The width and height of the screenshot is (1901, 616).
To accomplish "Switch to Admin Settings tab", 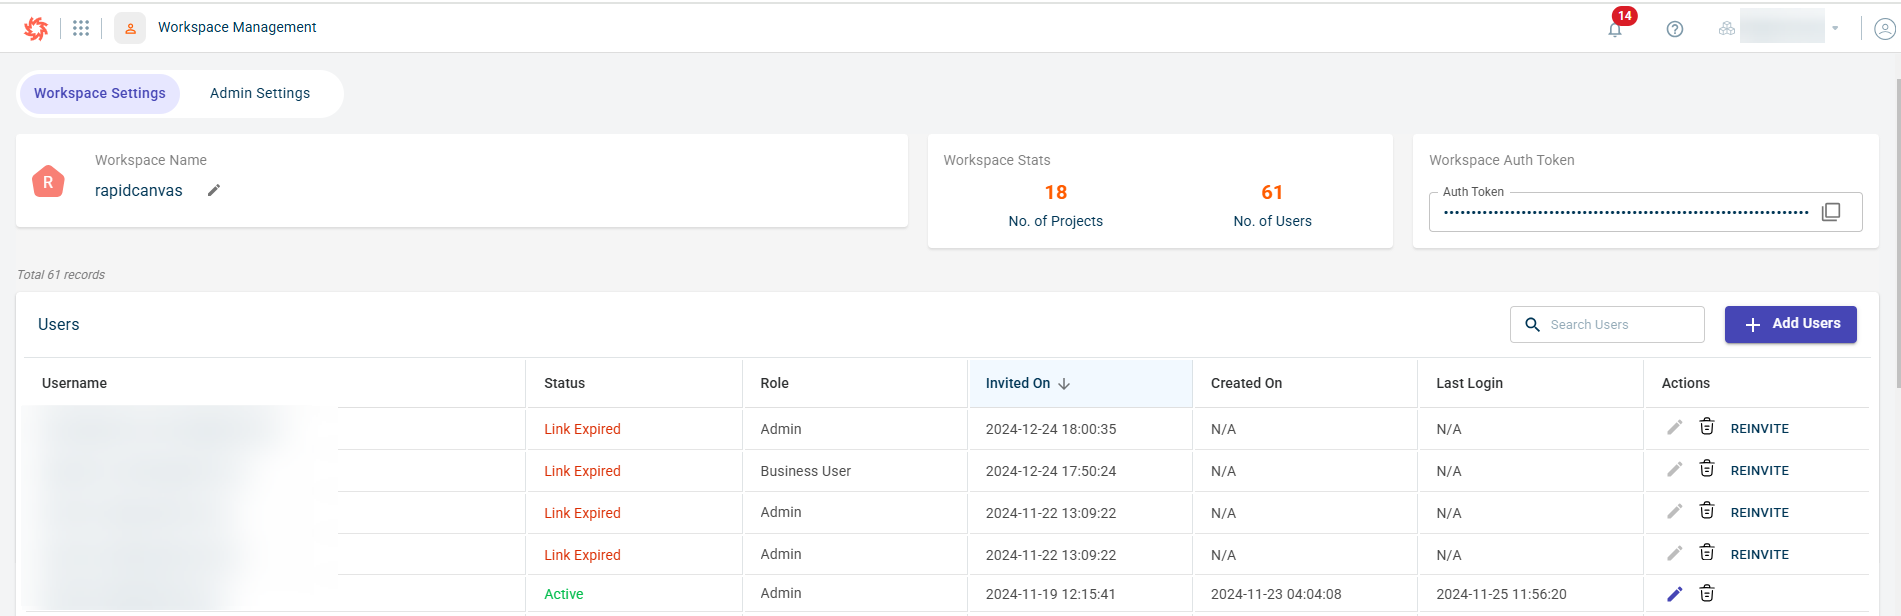I will pos(260,93).
